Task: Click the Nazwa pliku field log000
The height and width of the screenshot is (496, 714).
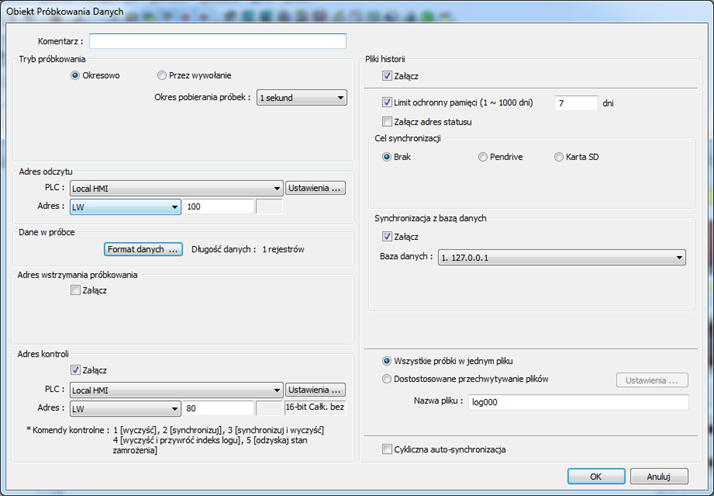Action: click(578, 402)
